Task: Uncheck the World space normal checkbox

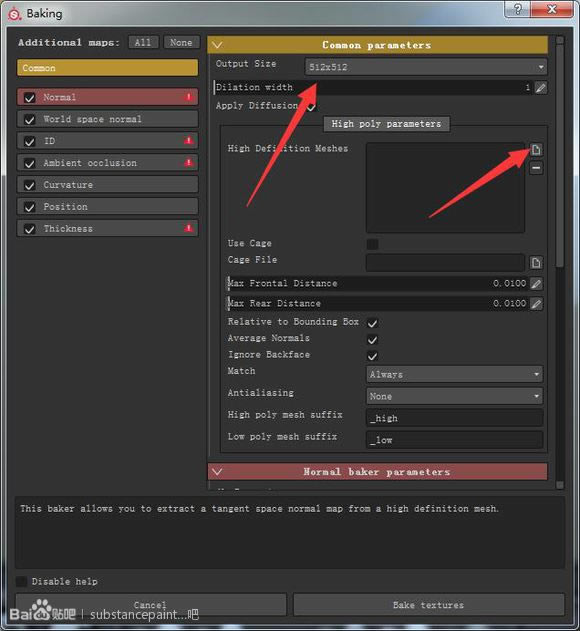Action: click(29, 120)
